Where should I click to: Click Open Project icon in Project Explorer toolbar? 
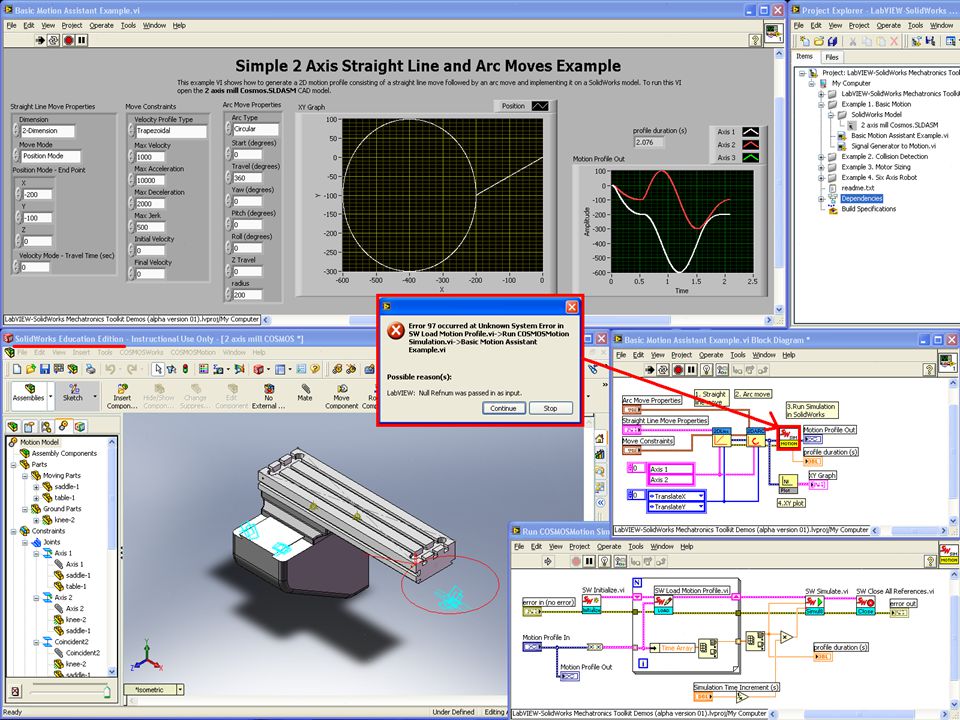pyautogui.click(x=819, y=41)
